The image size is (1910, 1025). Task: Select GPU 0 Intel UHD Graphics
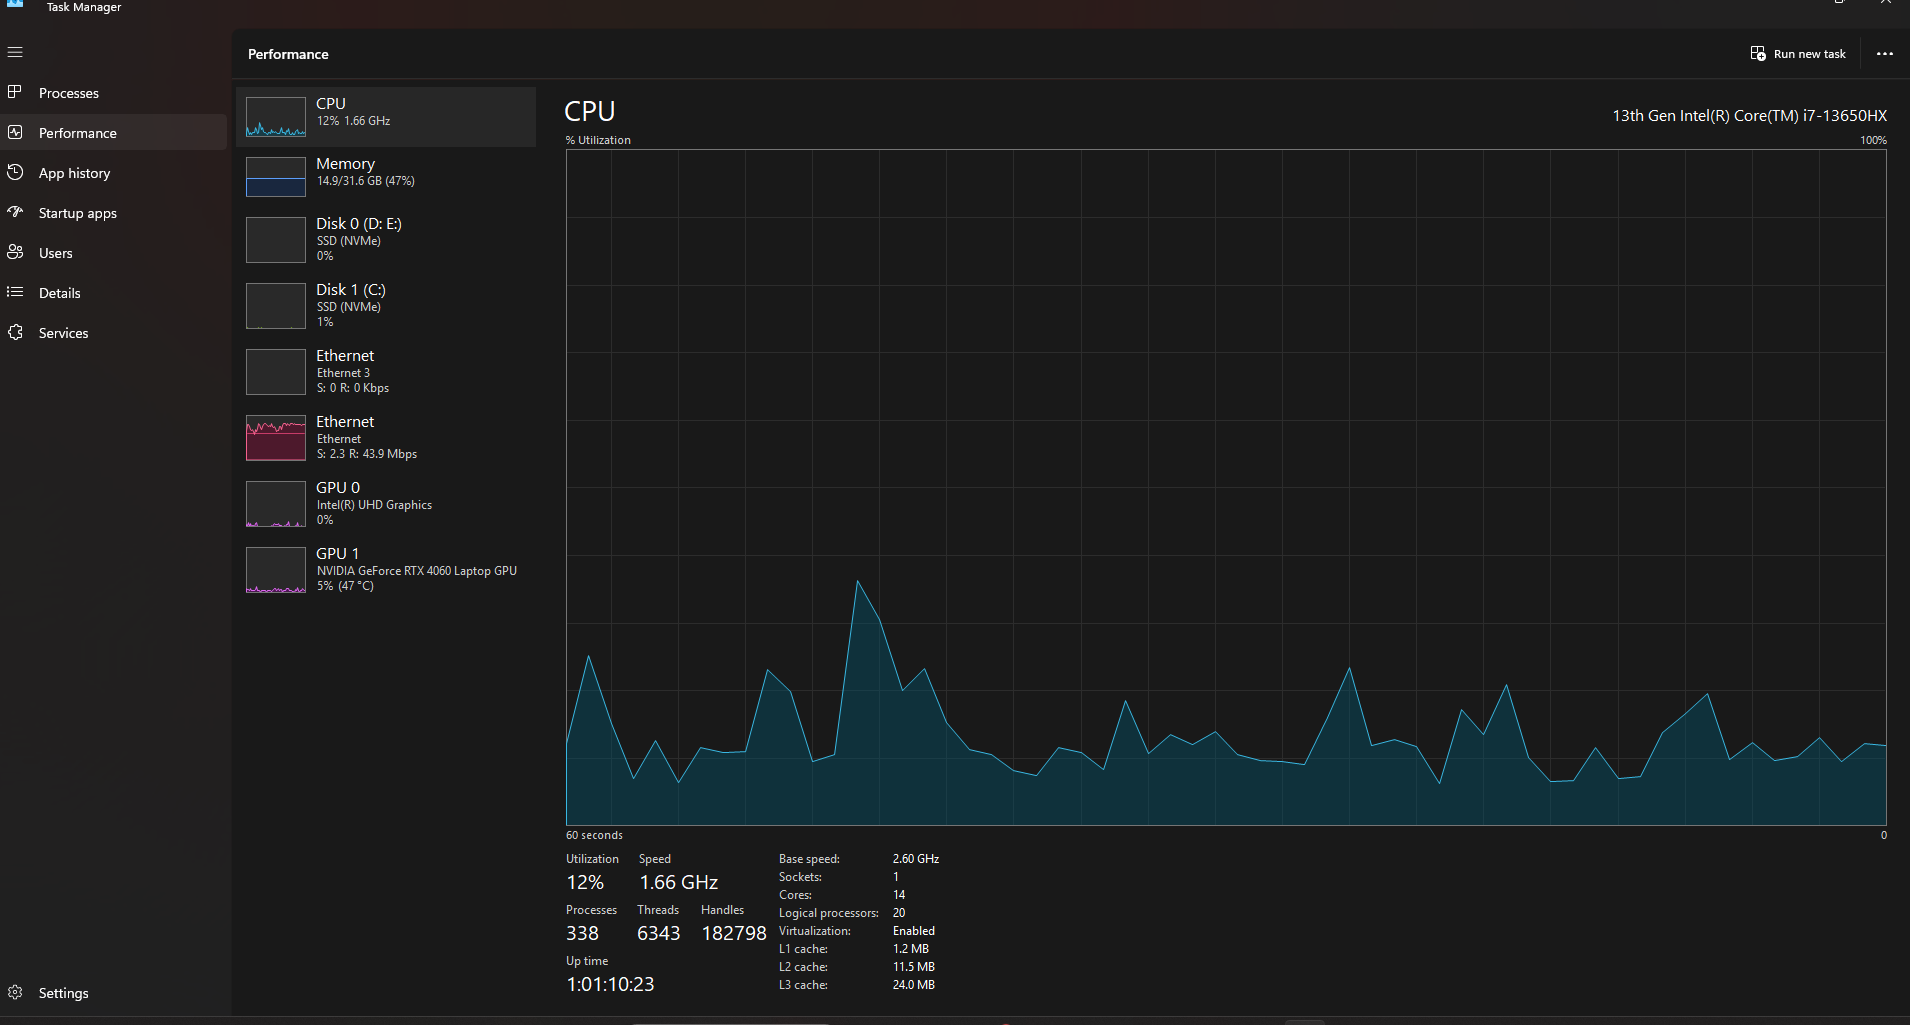click(x=386, y=503)
